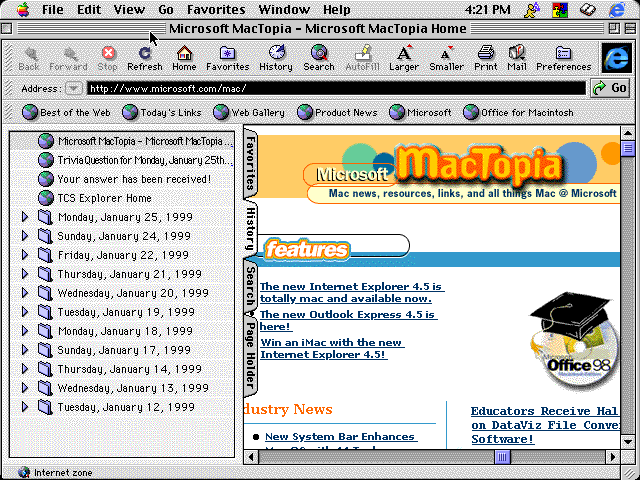Open the Go menu

[166, 9]
